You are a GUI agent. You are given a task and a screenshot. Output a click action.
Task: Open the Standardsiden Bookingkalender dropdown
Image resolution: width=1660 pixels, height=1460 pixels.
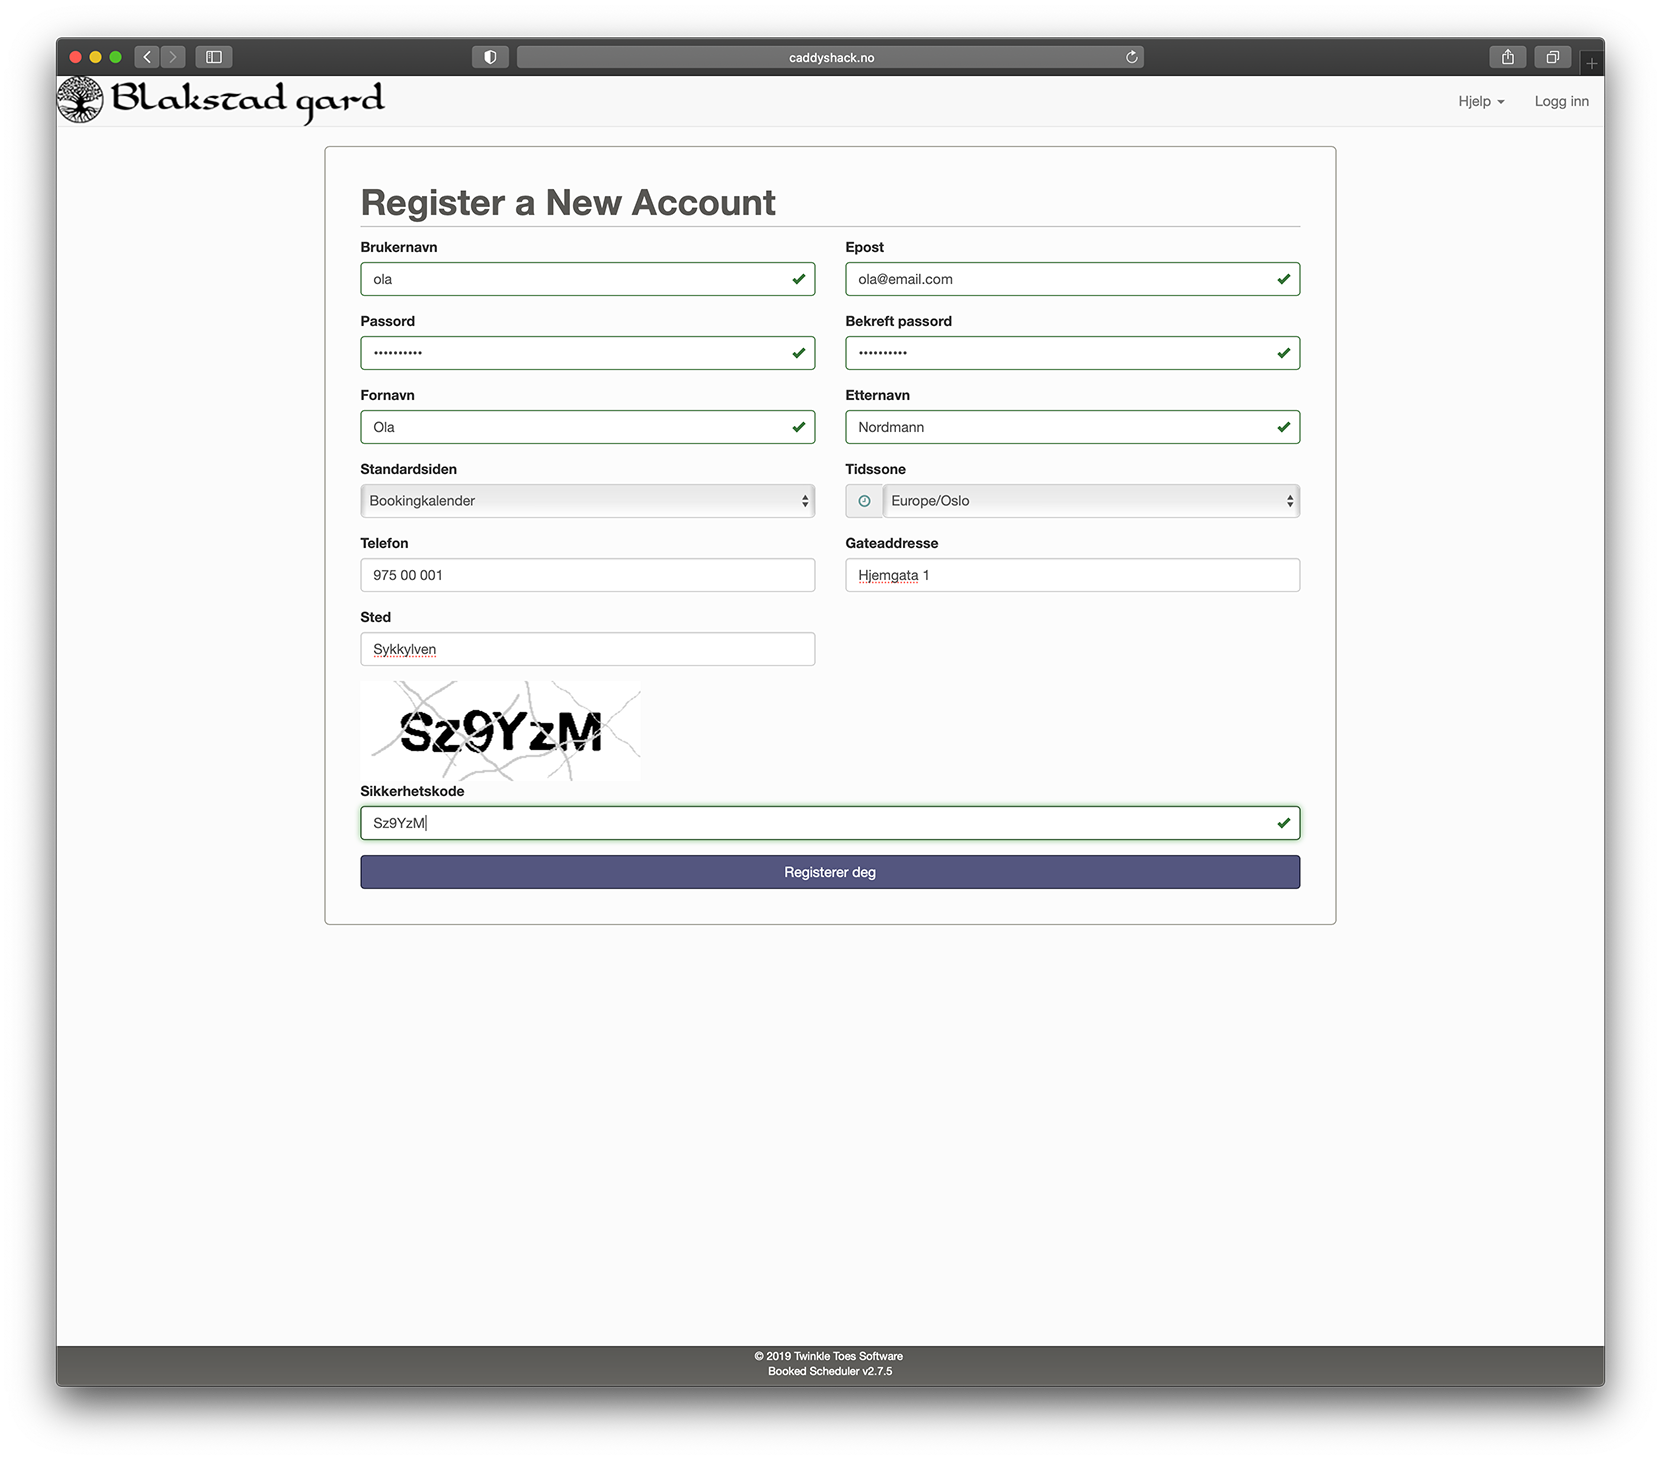coord(587,501)
